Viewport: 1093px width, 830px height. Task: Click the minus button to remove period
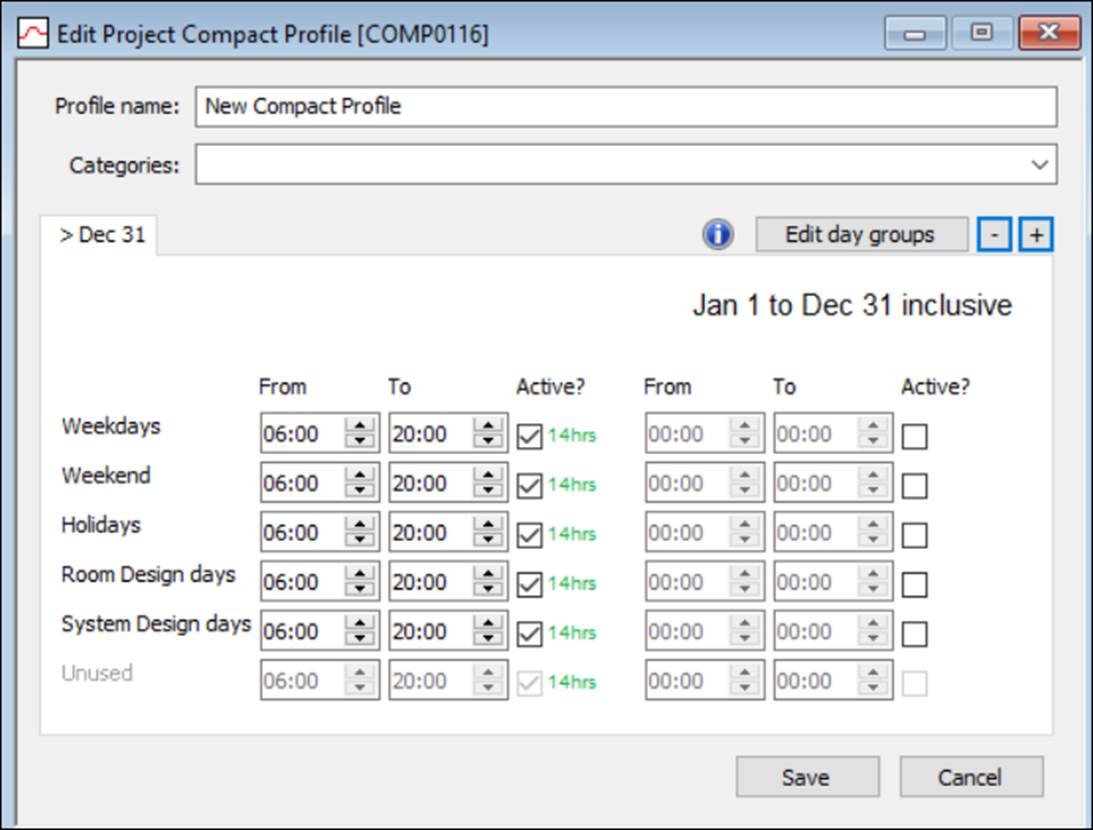point(994,234)
